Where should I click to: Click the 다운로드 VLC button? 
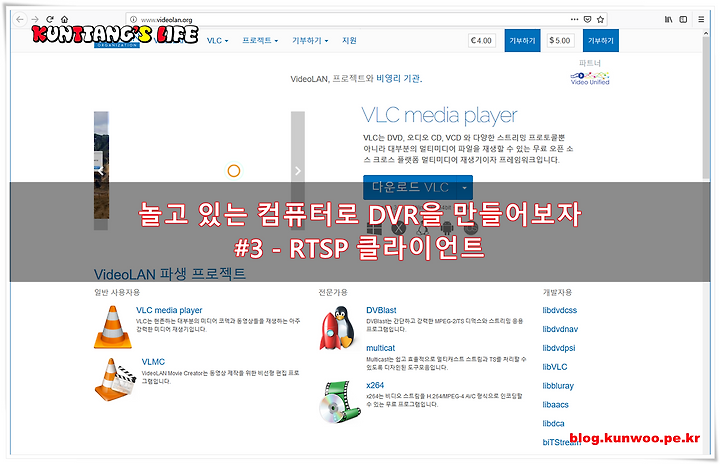point(410,187)
